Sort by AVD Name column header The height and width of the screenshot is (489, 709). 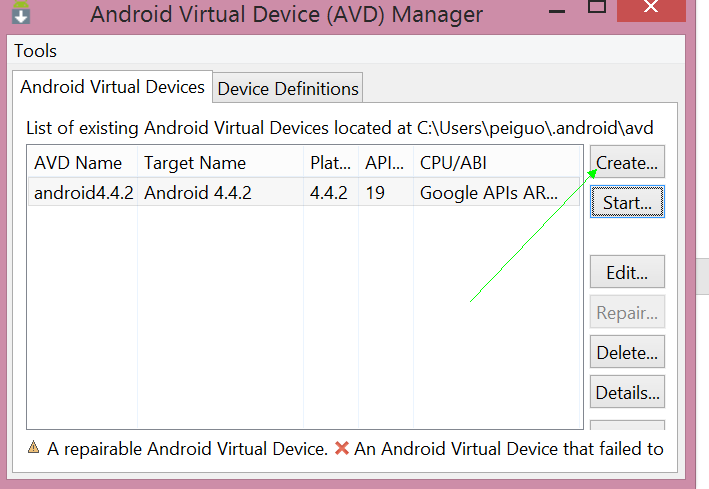coord(82,162)
